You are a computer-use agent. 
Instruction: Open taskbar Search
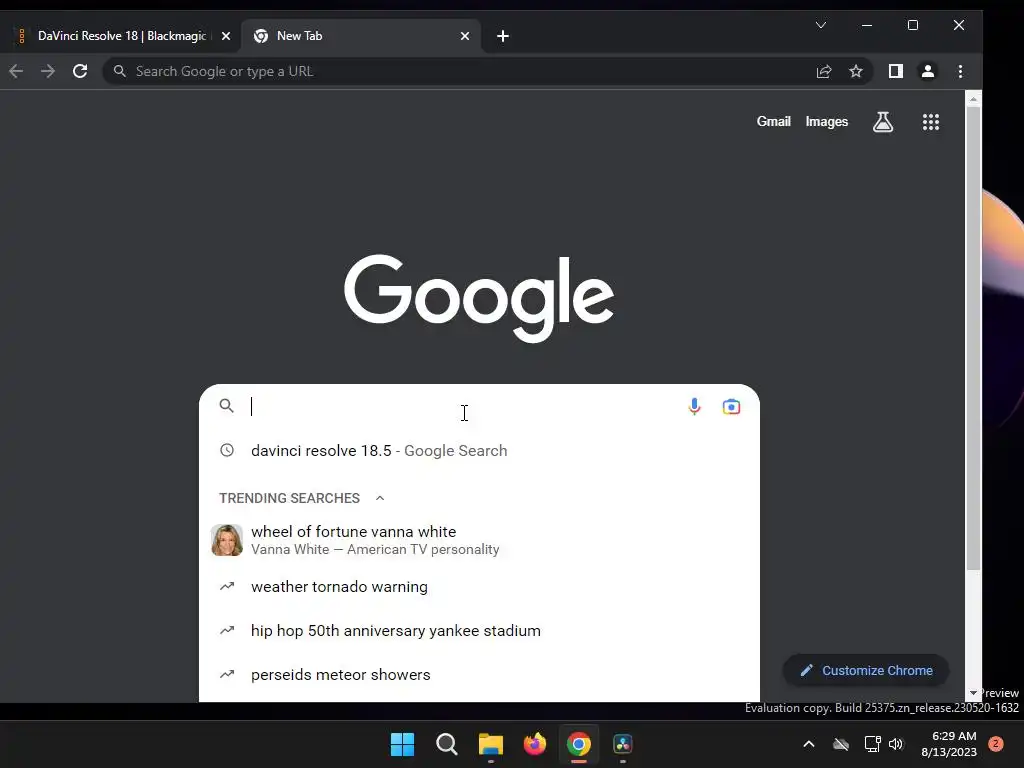click(x=447, y=744)
